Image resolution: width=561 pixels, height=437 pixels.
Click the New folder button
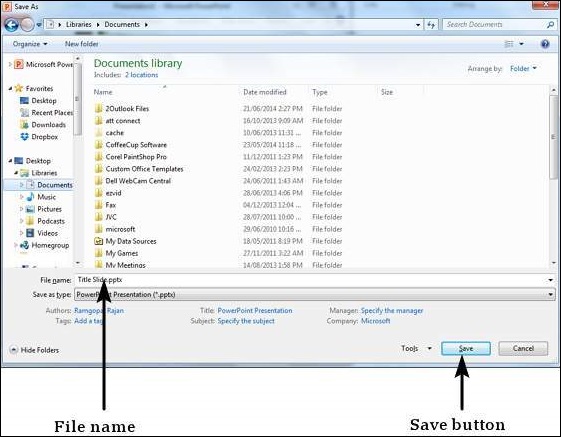coord(82,44)
